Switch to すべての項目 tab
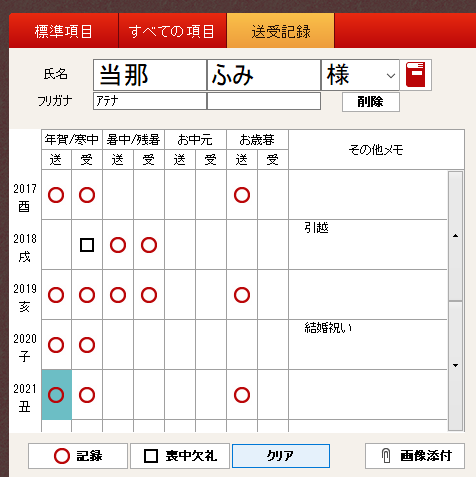 click(x=172, y=32)
